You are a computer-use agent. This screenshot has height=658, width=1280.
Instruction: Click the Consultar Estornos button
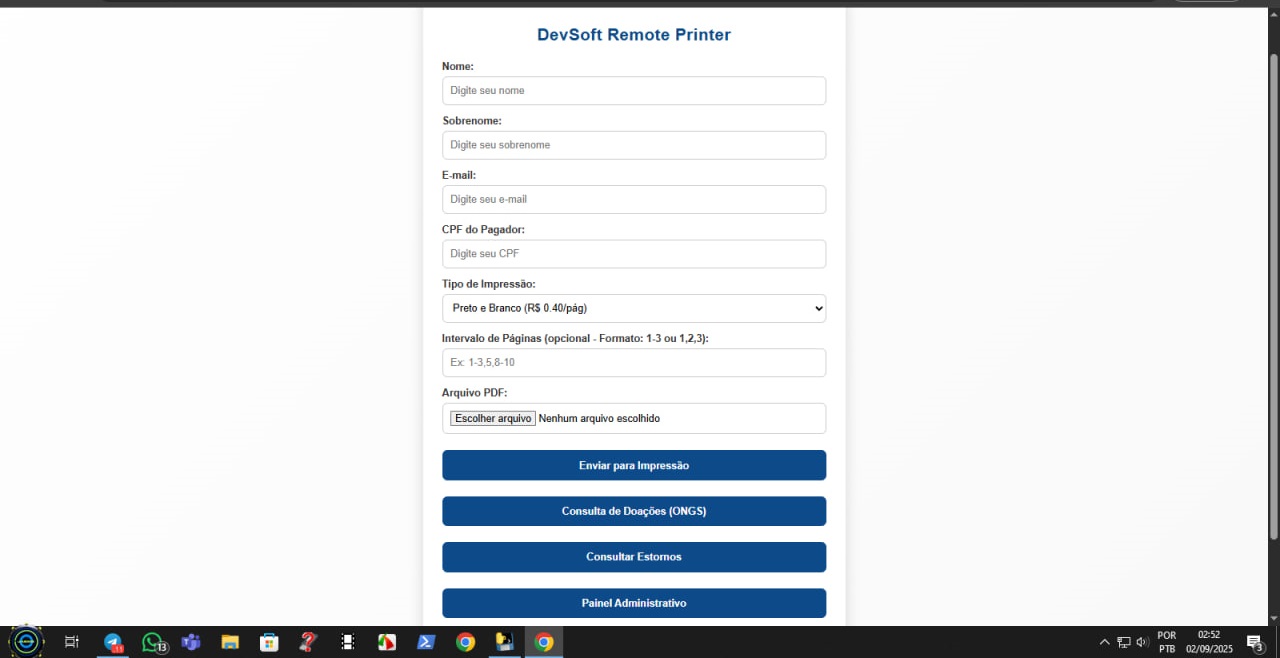point(634,557)
